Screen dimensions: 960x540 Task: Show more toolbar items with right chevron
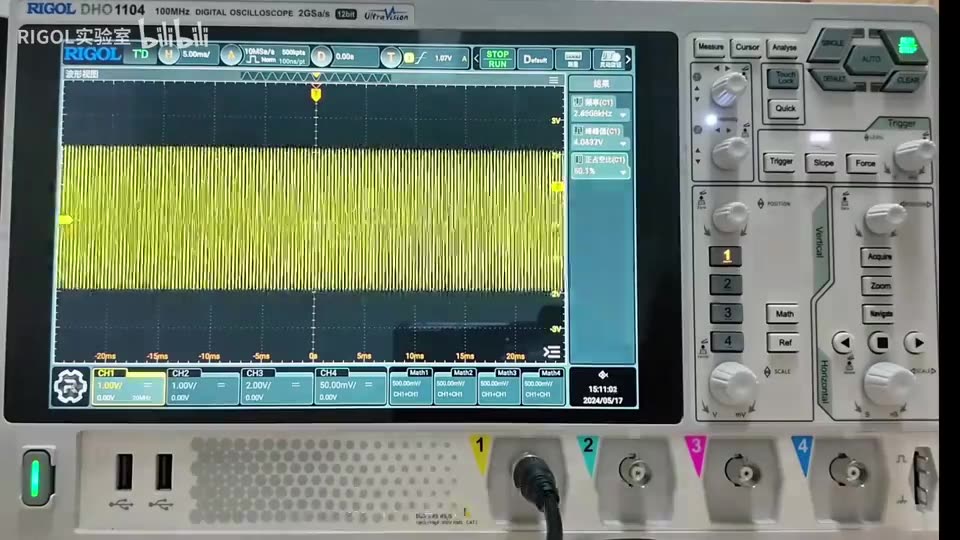[628, 59]
